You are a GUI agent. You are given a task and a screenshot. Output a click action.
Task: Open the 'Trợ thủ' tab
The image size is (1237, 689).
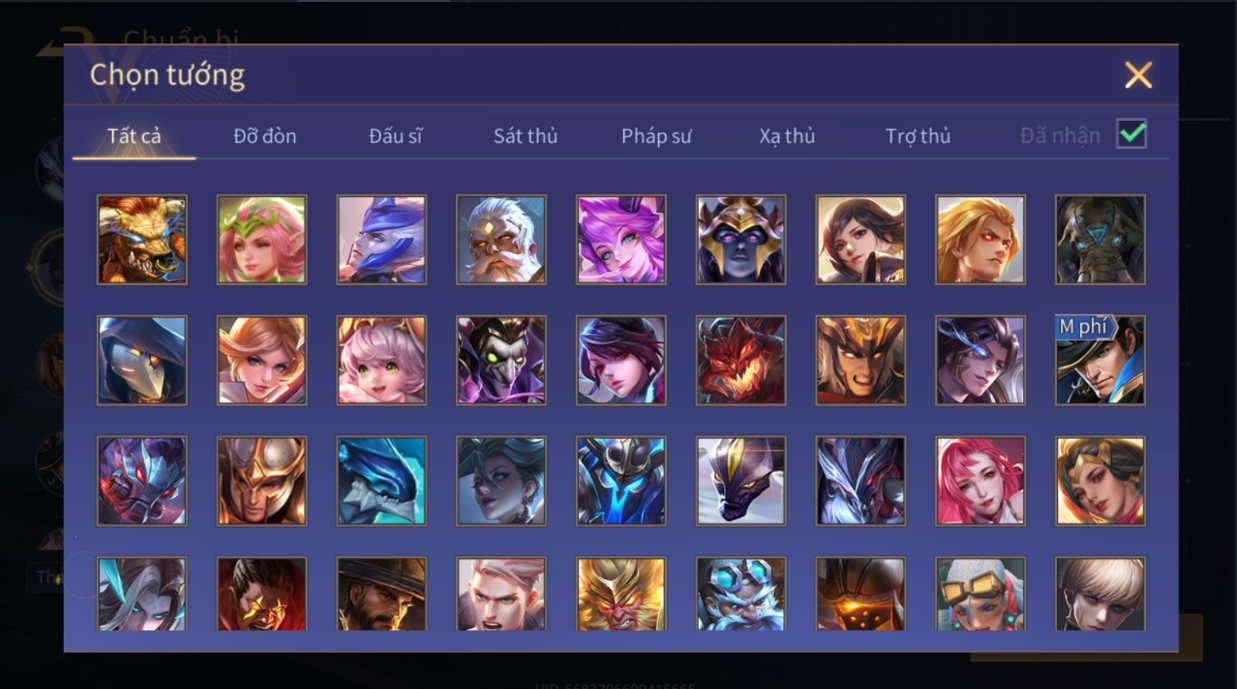[x=918, y=136]
